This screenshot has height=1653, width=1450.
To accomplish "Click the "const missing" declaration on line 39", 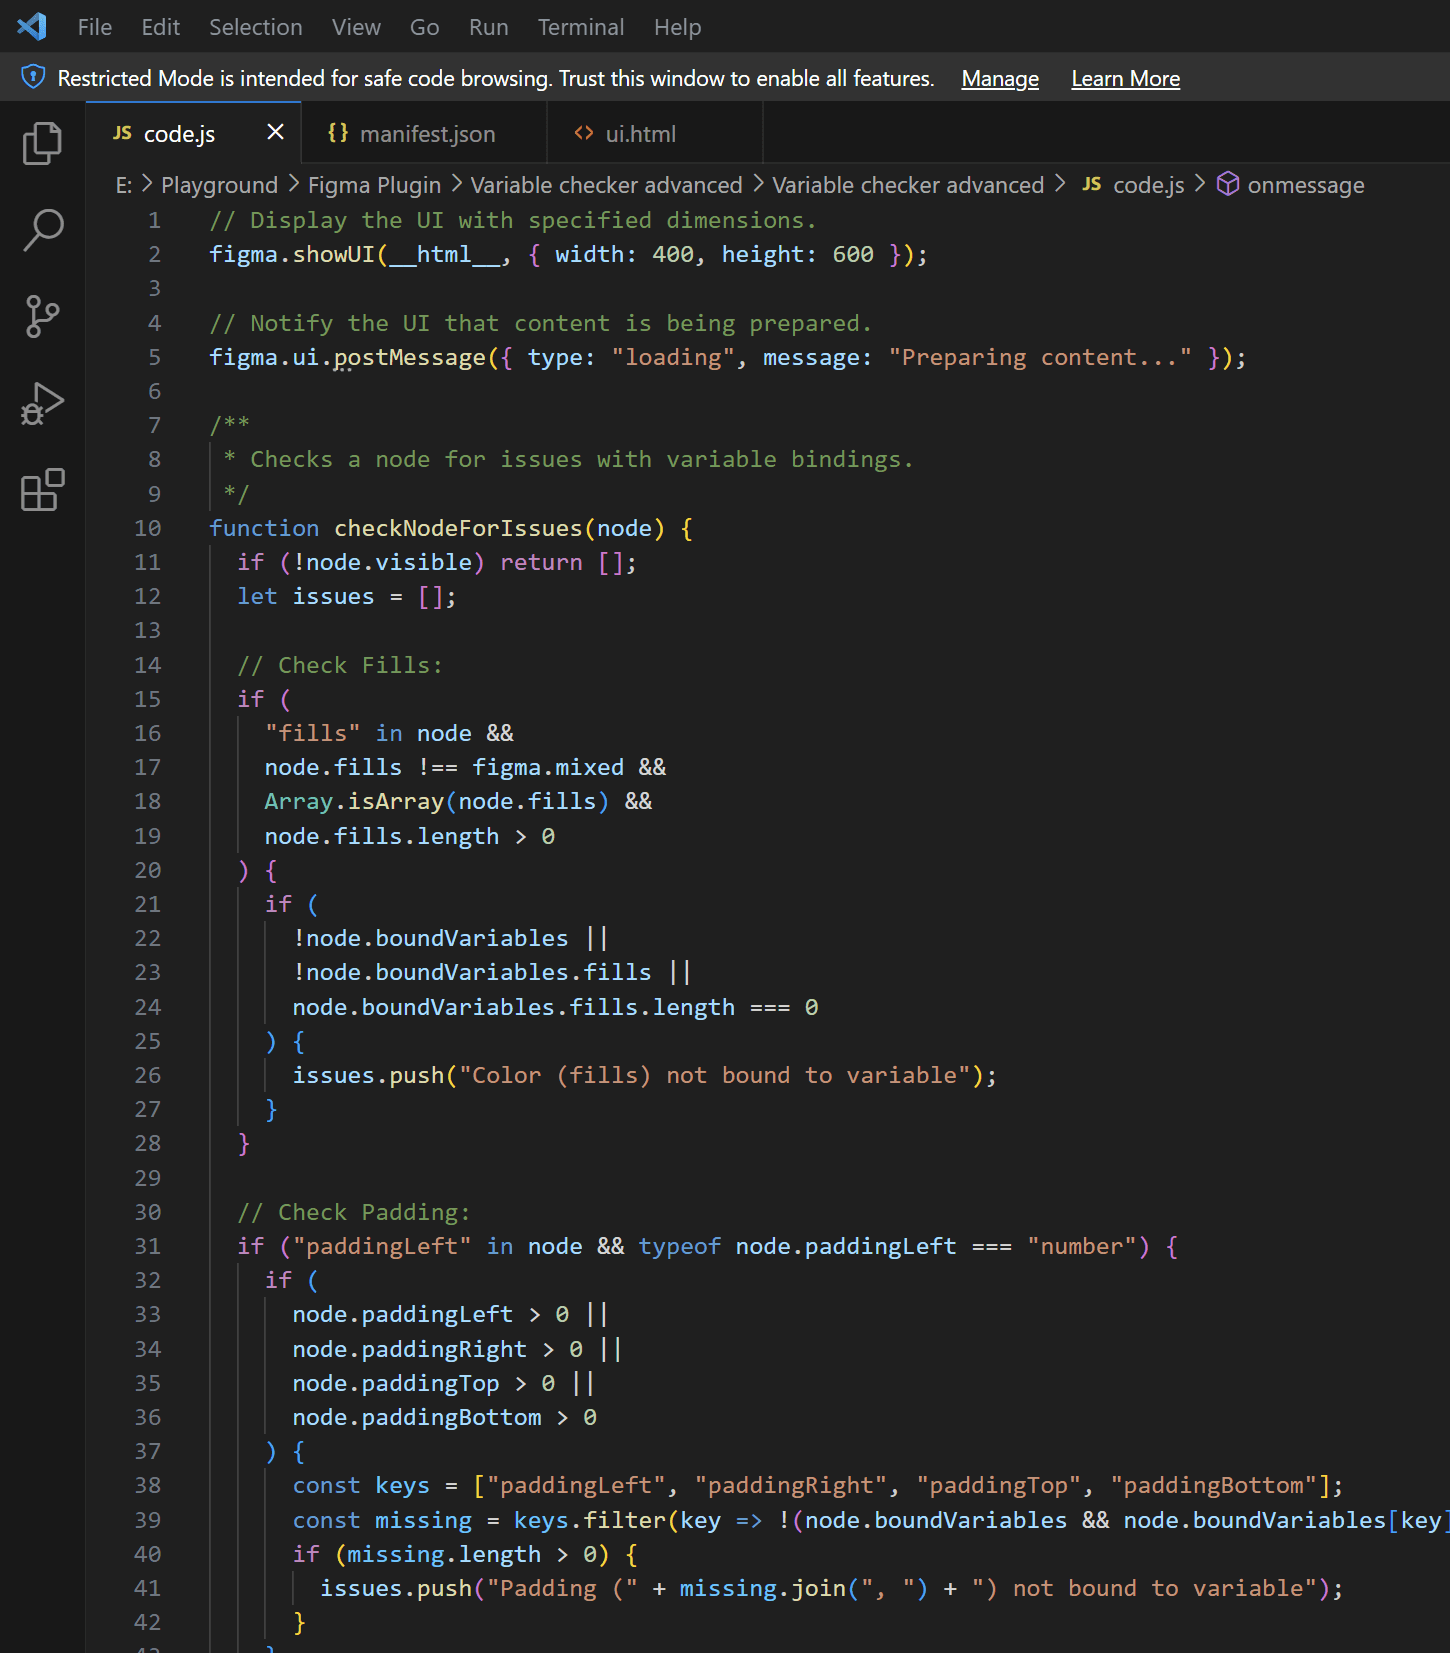I will coord(382,1520).
